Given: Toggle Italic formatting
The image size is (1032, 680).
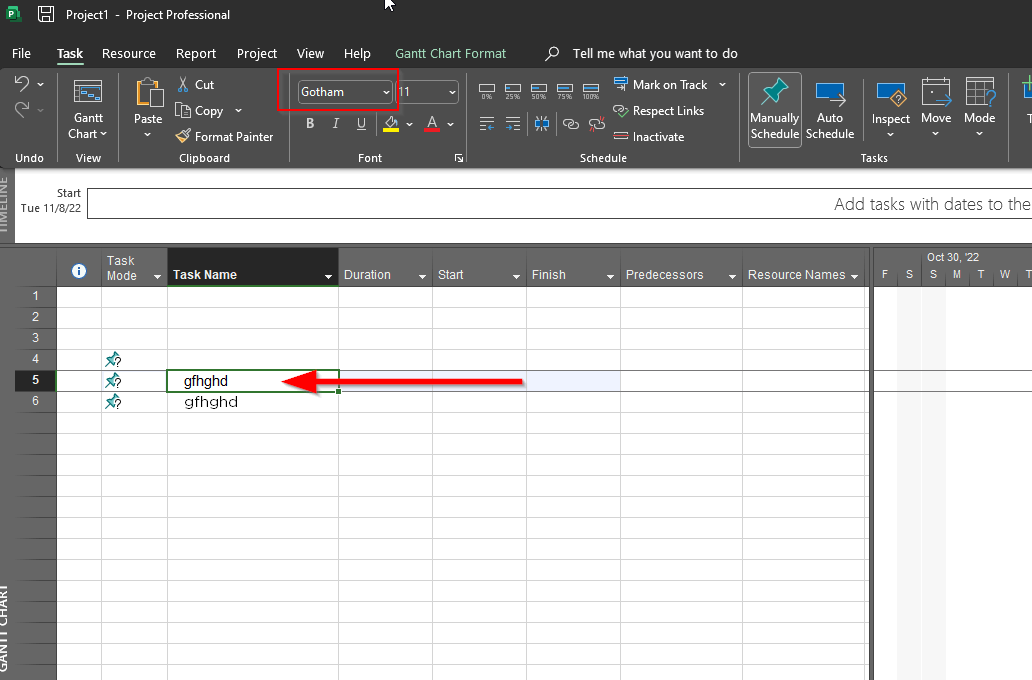Looking at the screenshot, I should pyautogui.click(x=336, y=124).
